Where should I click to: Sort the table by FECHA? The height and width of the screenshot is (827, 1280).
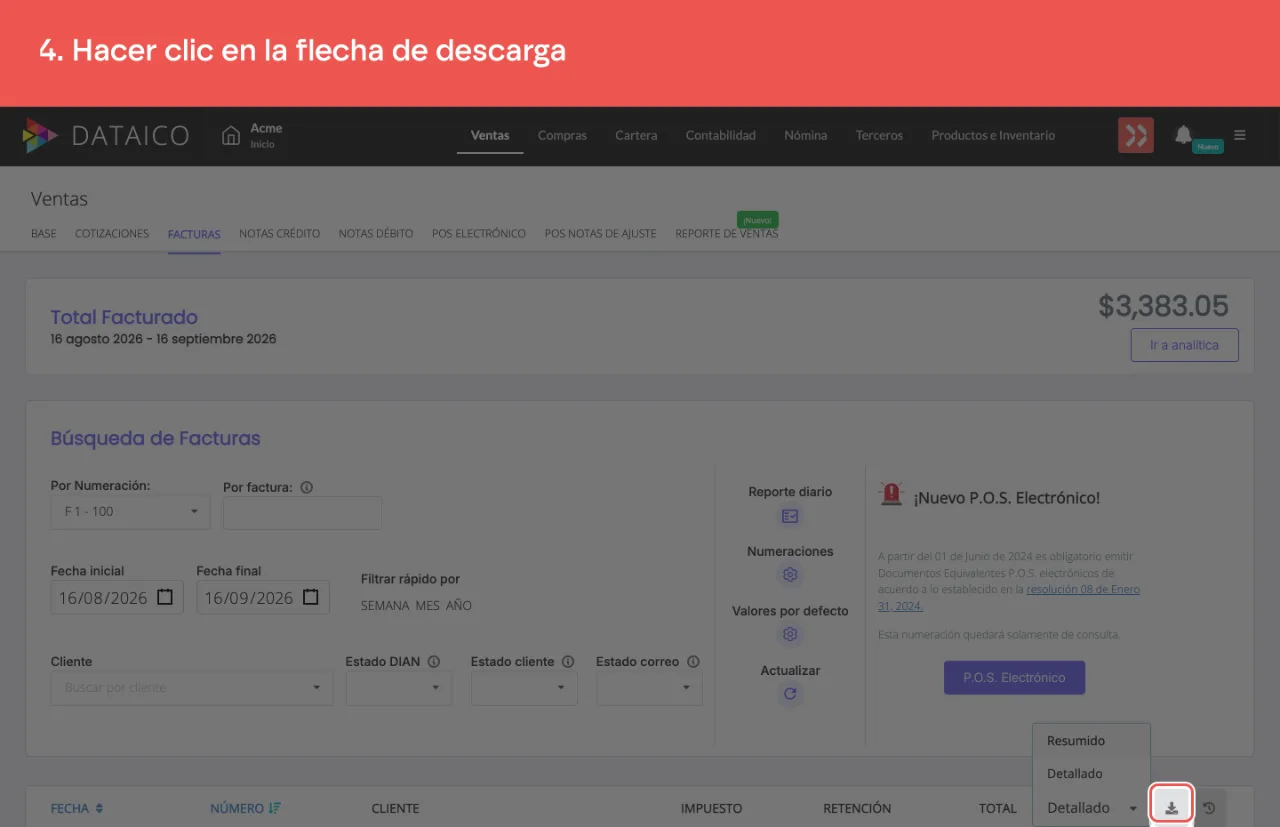[x=77, y=808]
